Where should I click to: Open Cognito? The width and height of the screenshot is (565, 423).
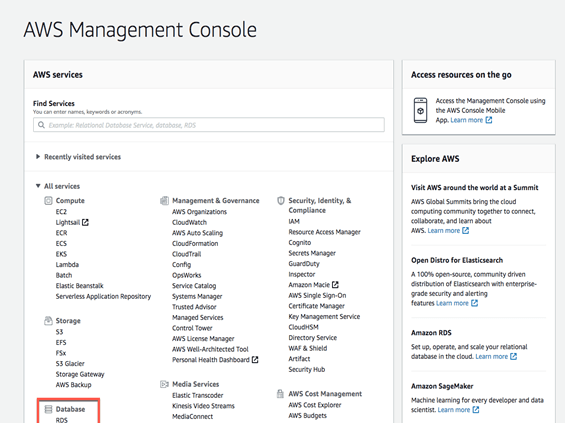(299, 242)
